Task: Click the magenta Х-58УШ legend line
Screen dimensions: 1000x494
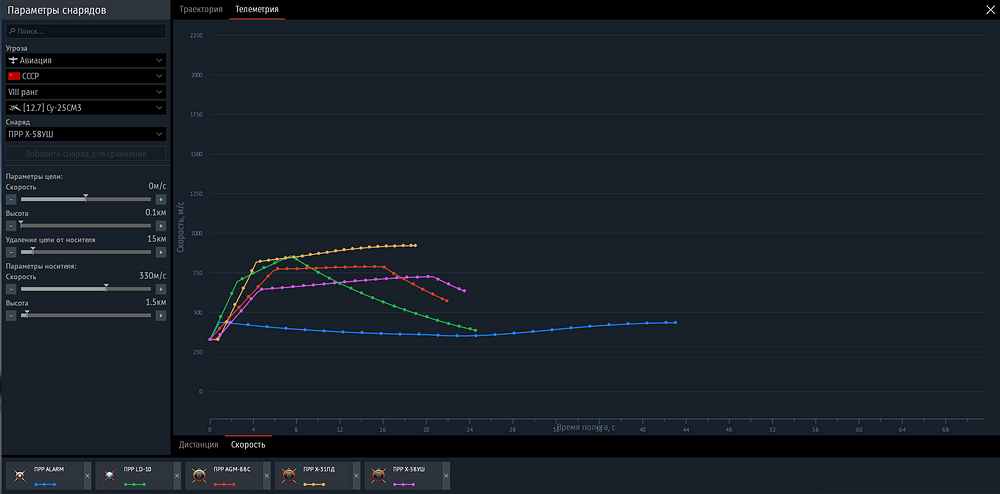Action: (x=404, y=484)
